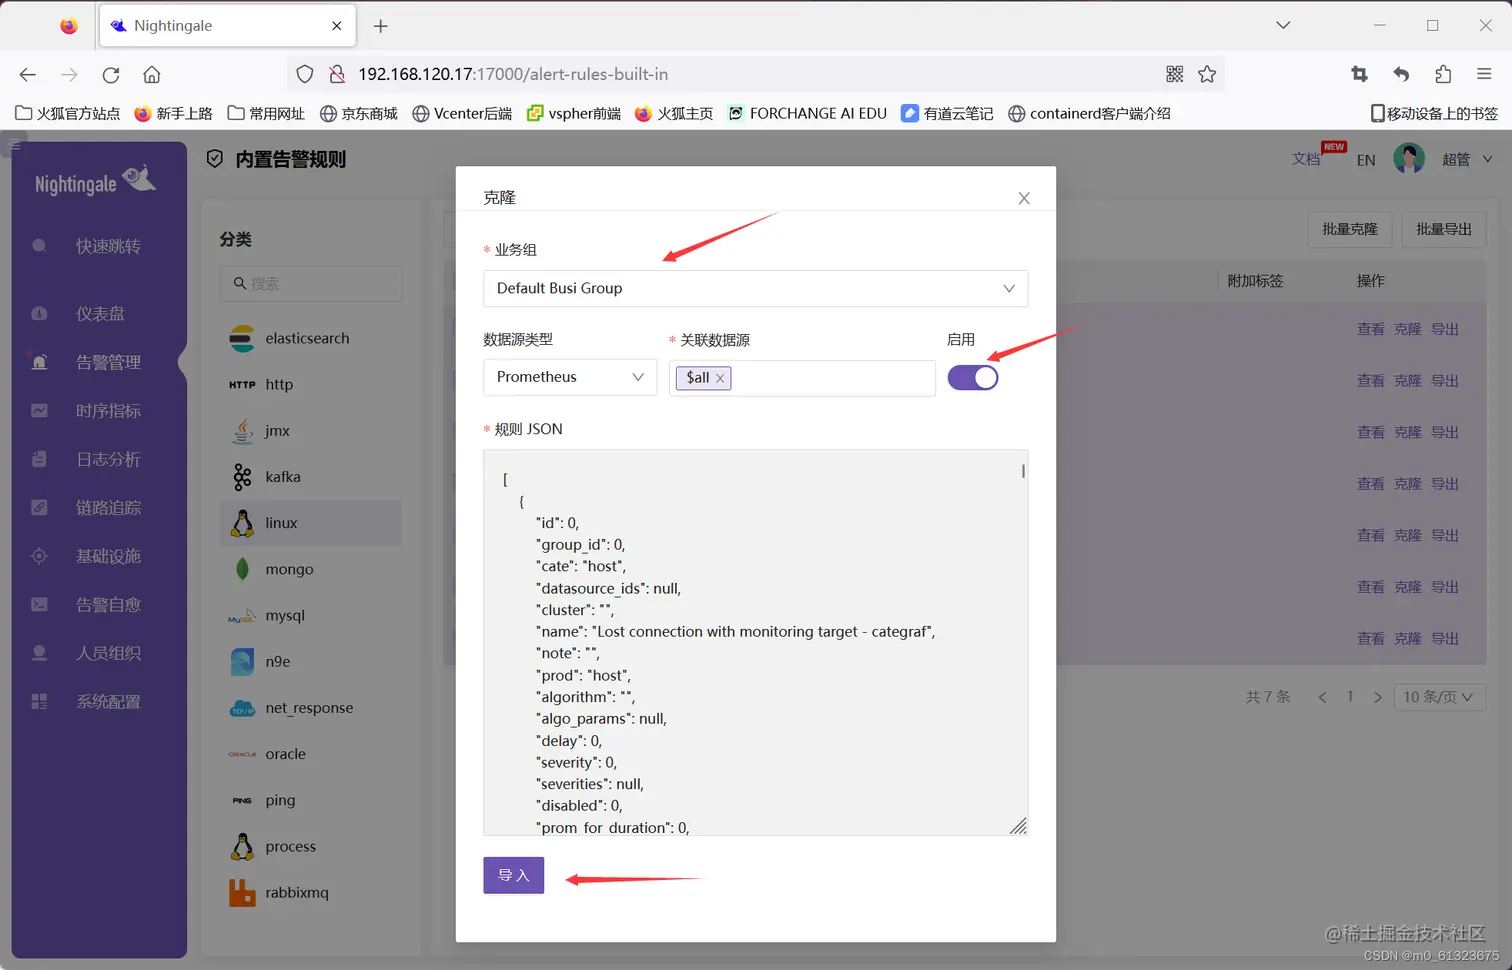Reload the page in Firefox
This screenshot has width=1512, height=970.
pyautogui.click(x=111, y=74)
